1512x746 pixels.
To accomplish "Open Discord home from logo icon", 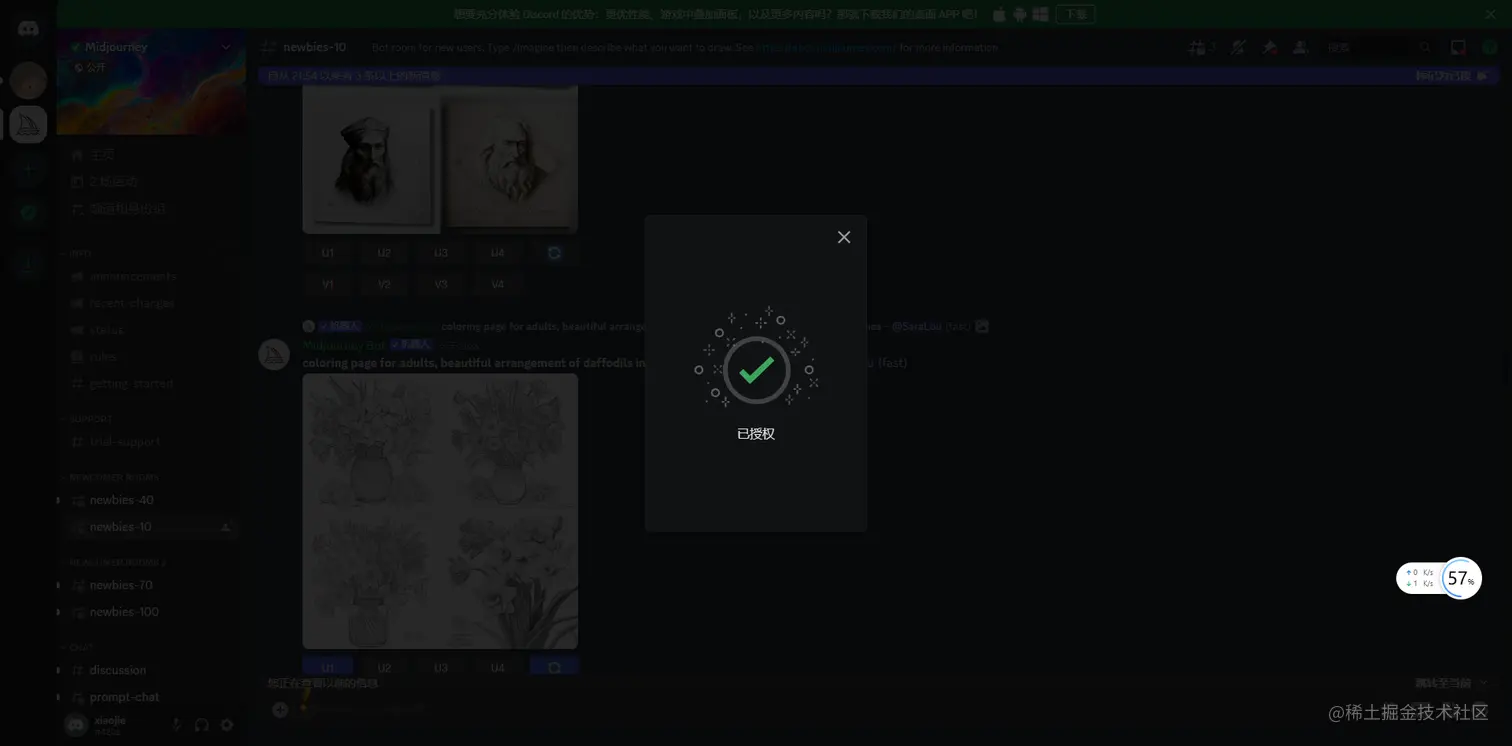I will (x=28, y=30).
